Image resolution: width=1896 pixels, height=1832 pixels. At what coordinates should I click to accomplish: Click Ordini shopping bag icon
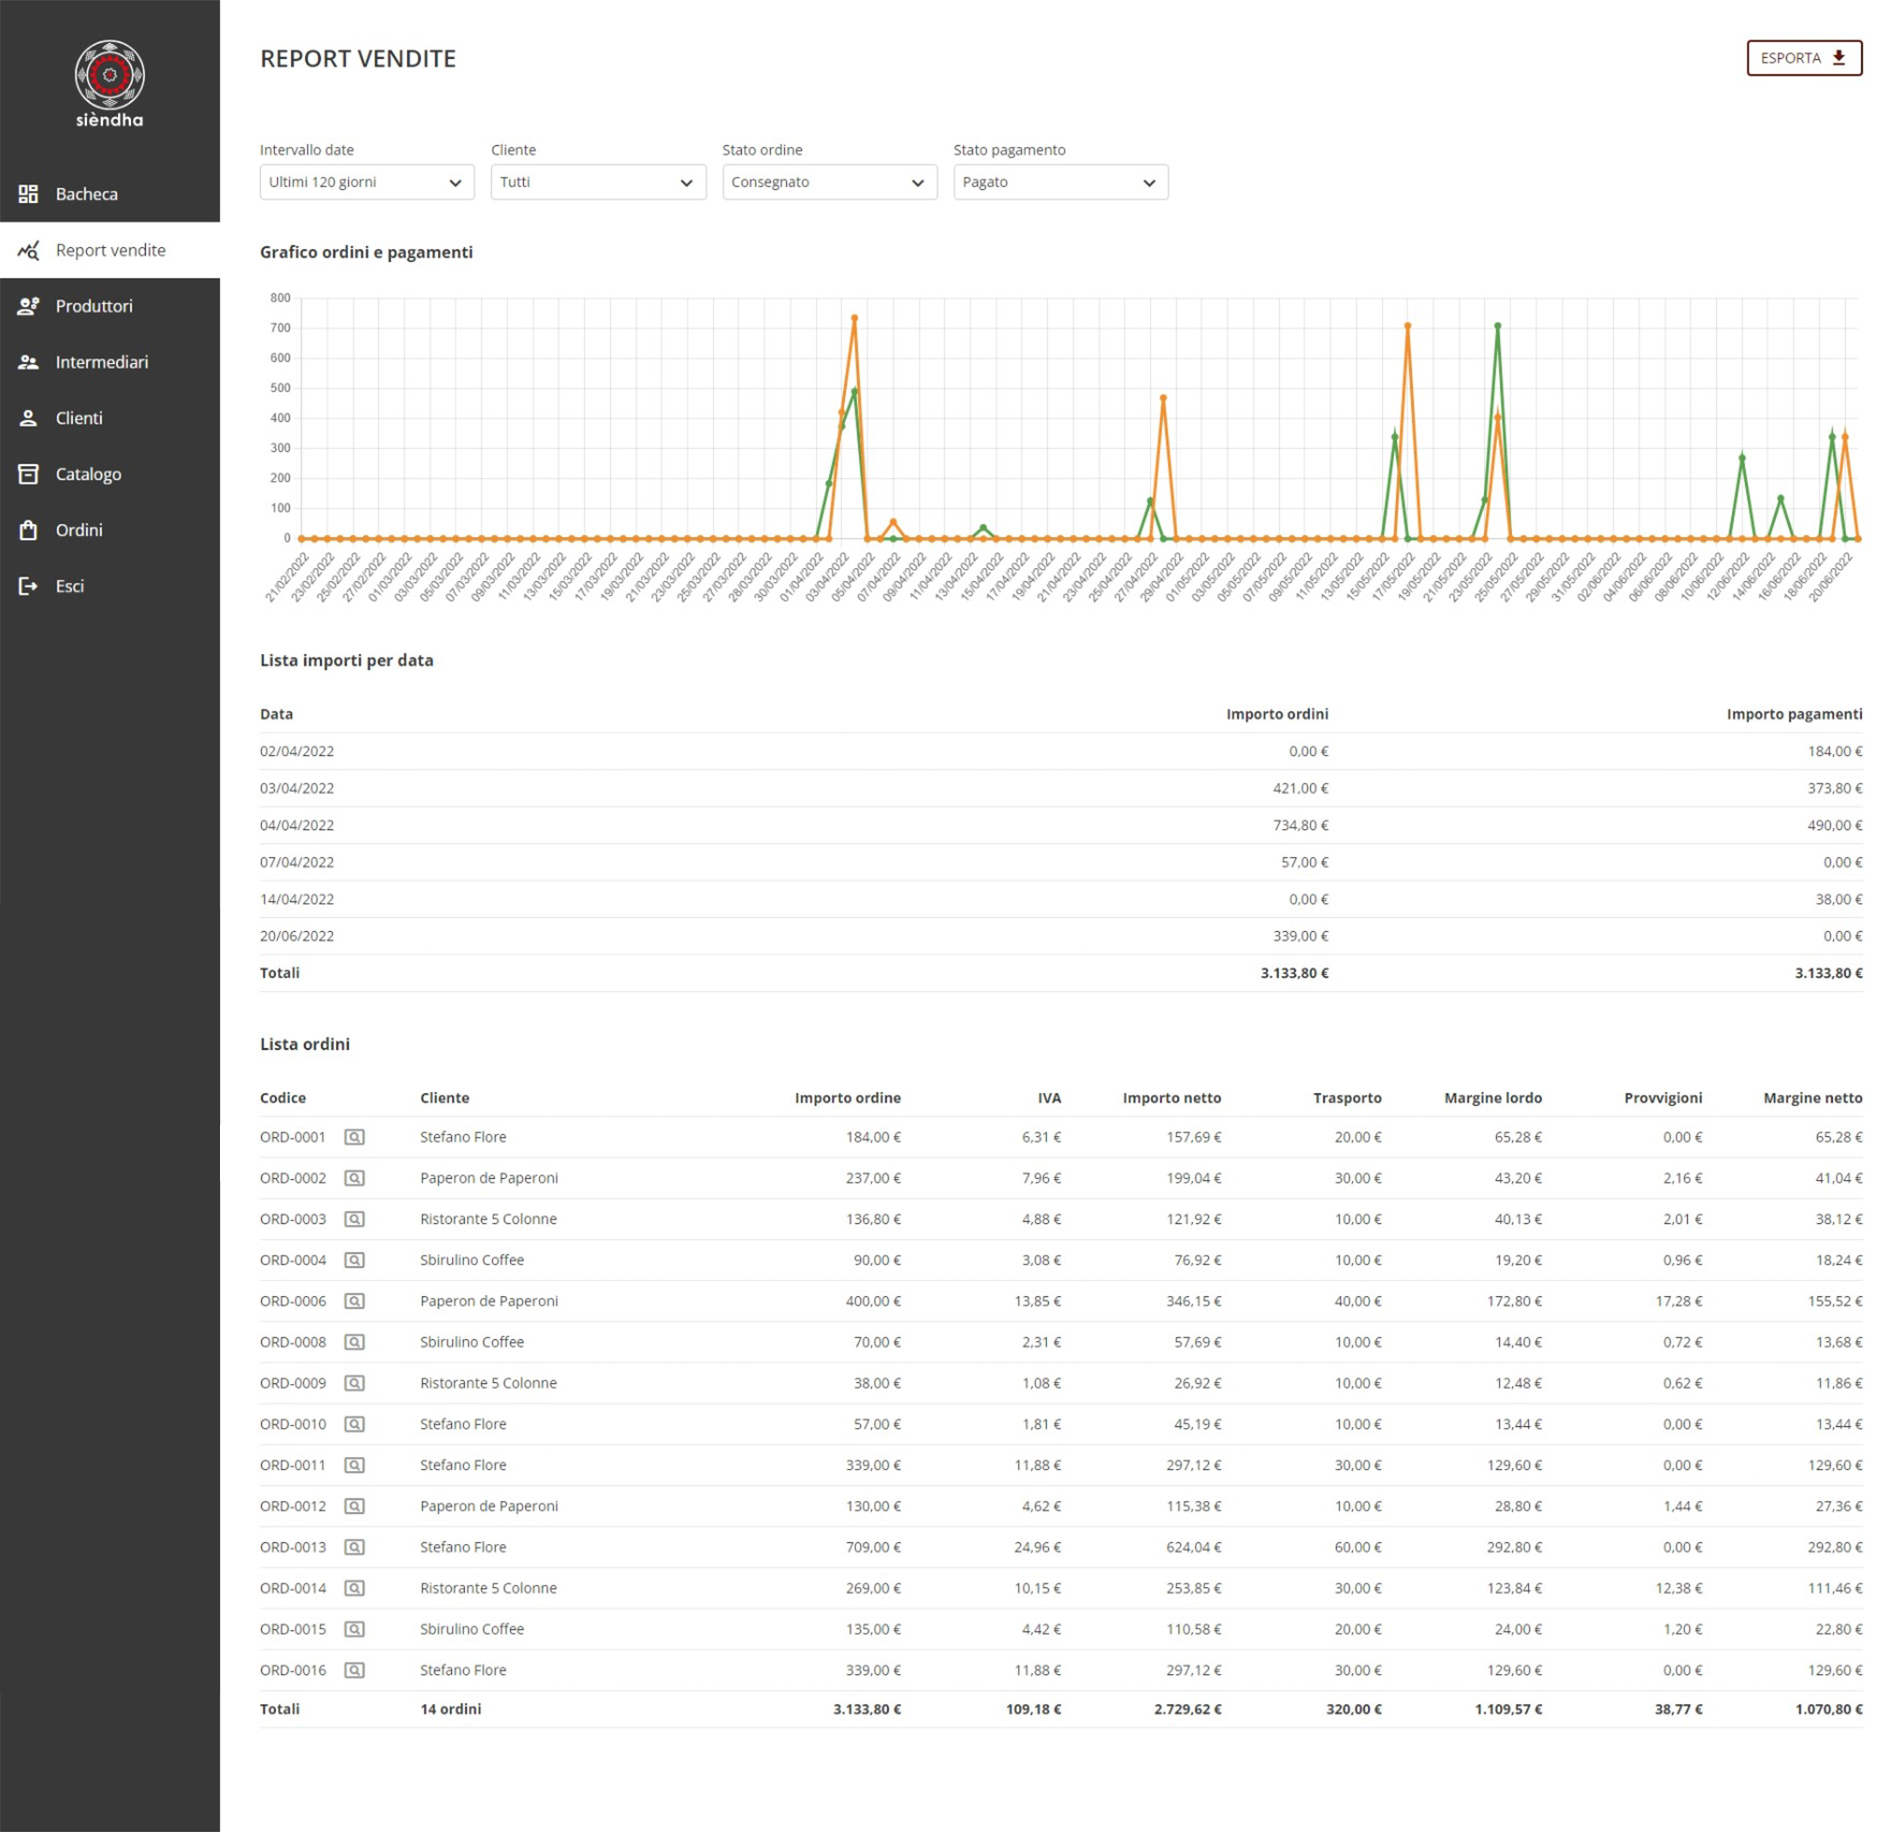click(x=28, y=530)
